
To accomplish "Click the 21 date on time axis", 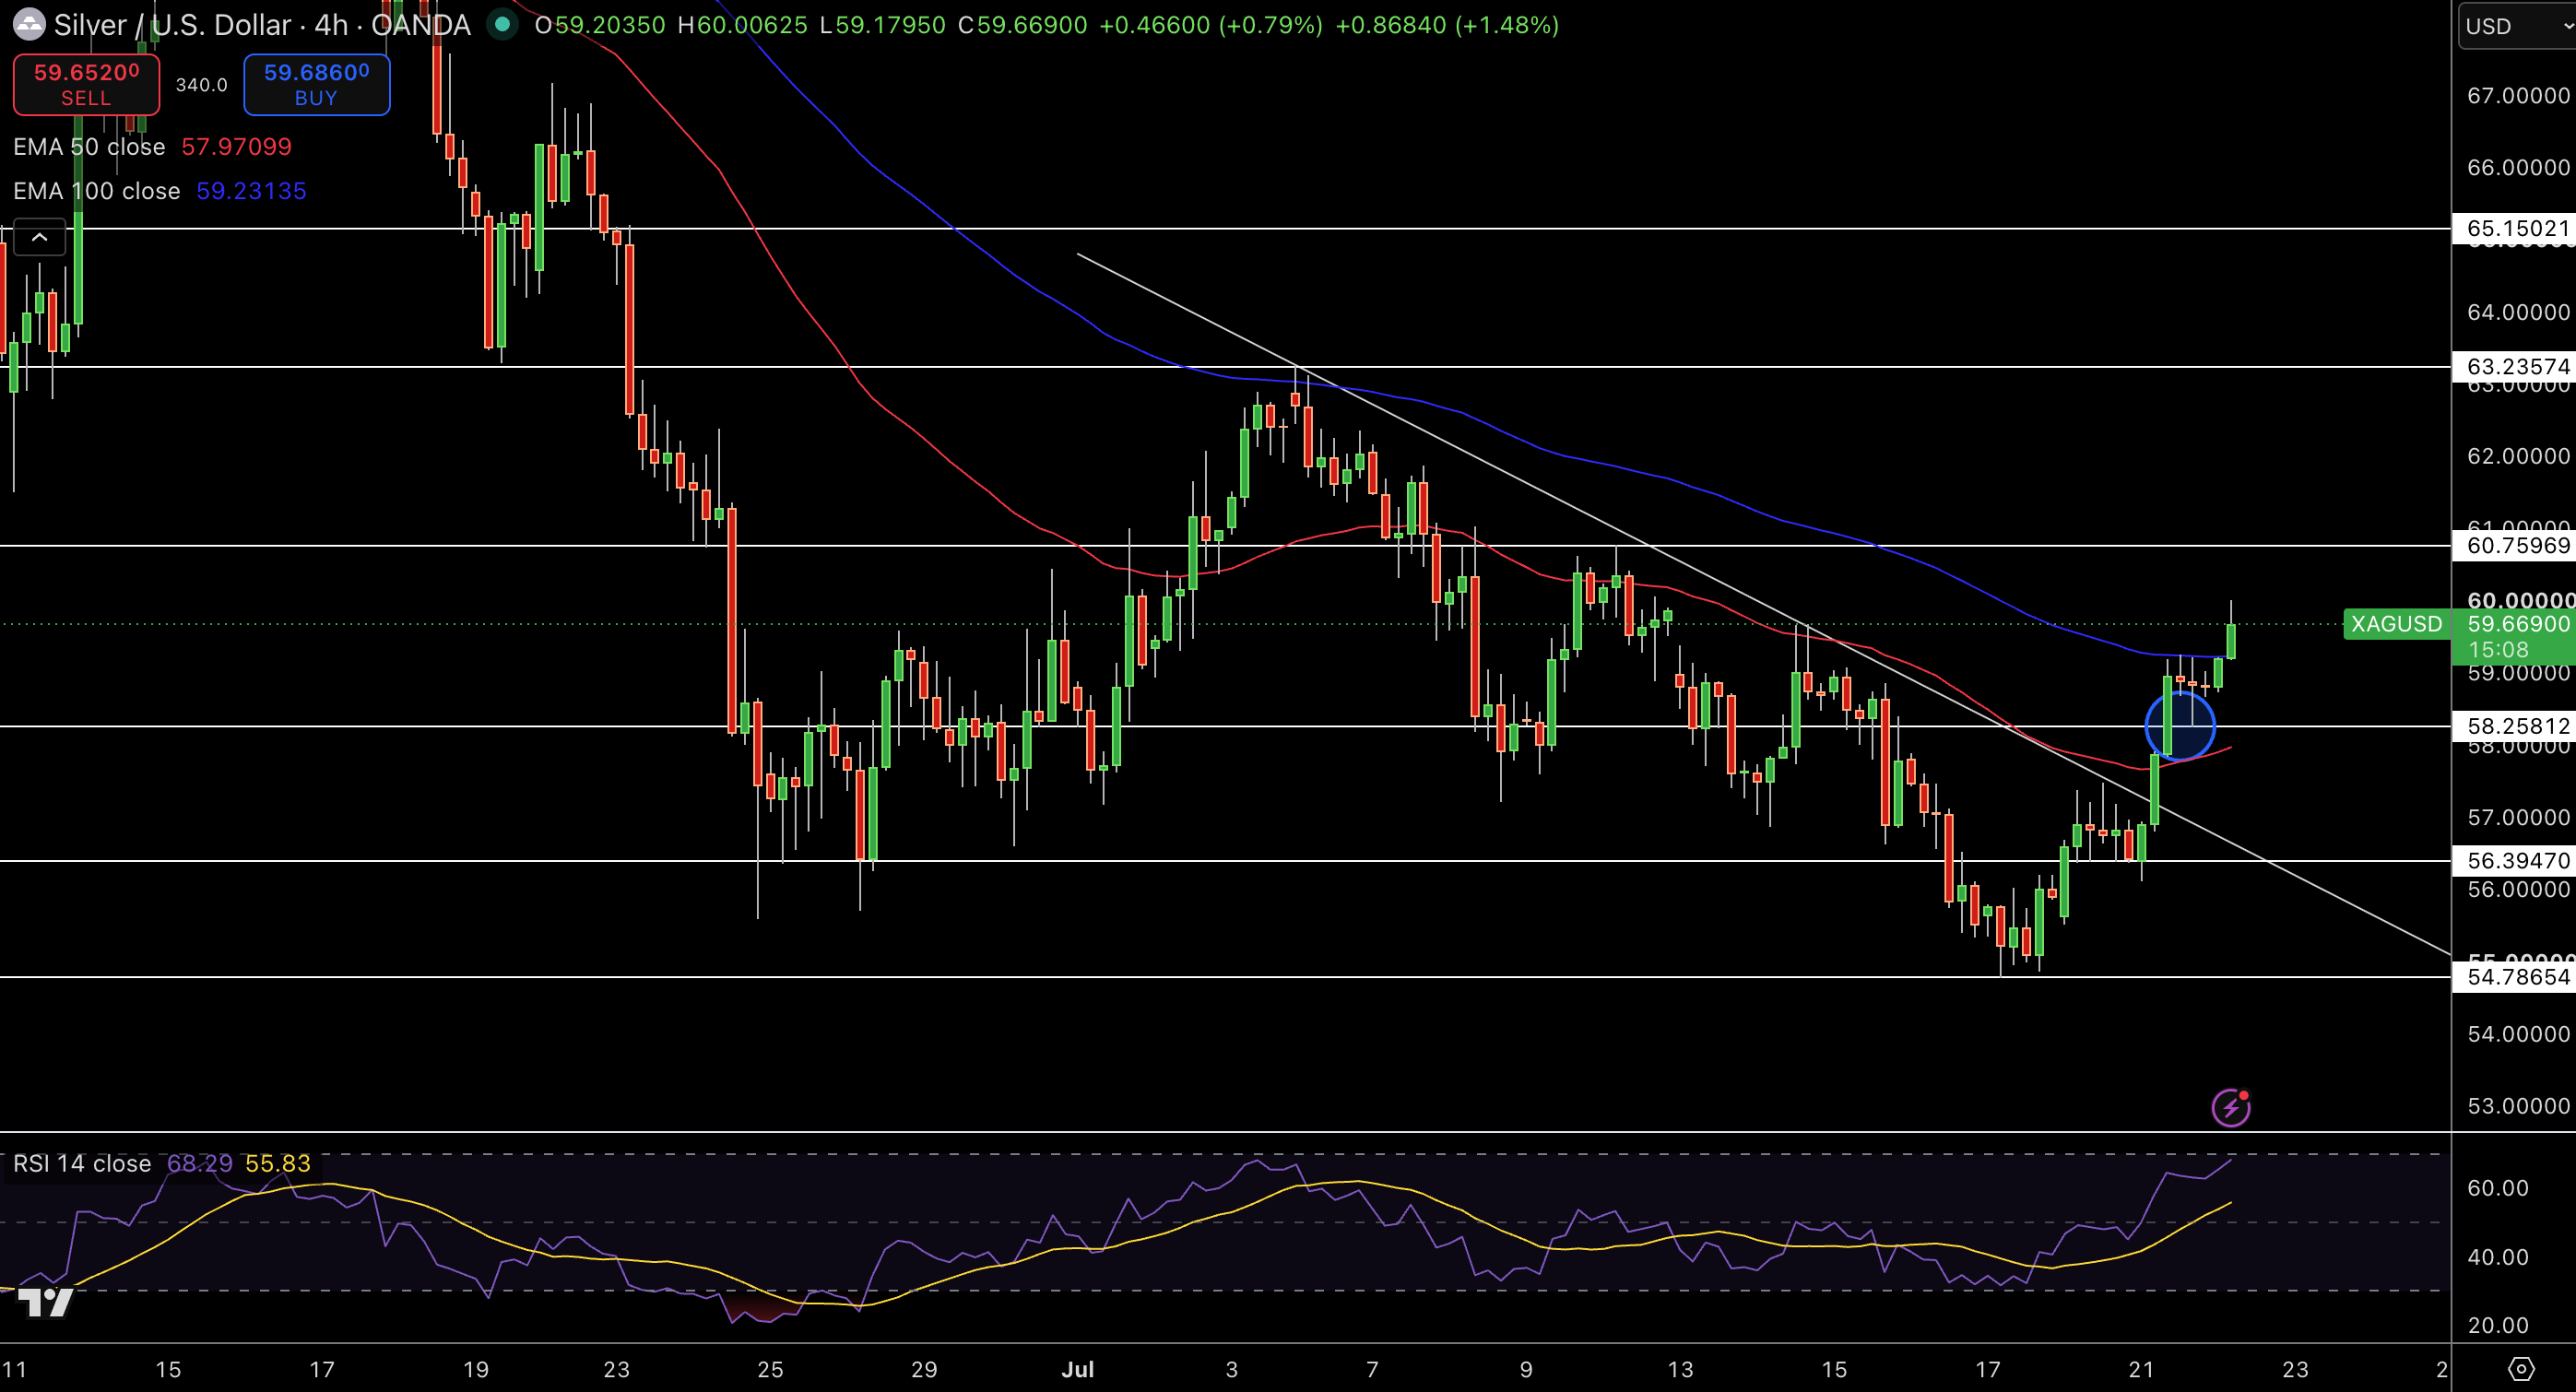I will point(2141,1369).
